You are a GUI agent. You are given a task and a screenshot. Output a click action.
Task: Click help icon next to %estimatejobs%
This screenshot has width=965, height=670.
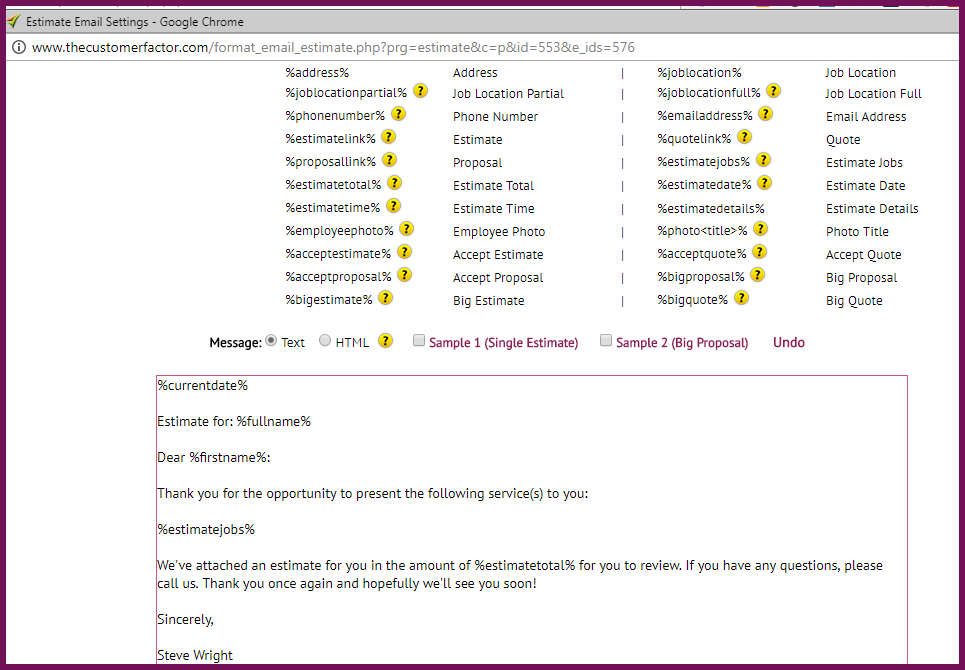(763, 160)
